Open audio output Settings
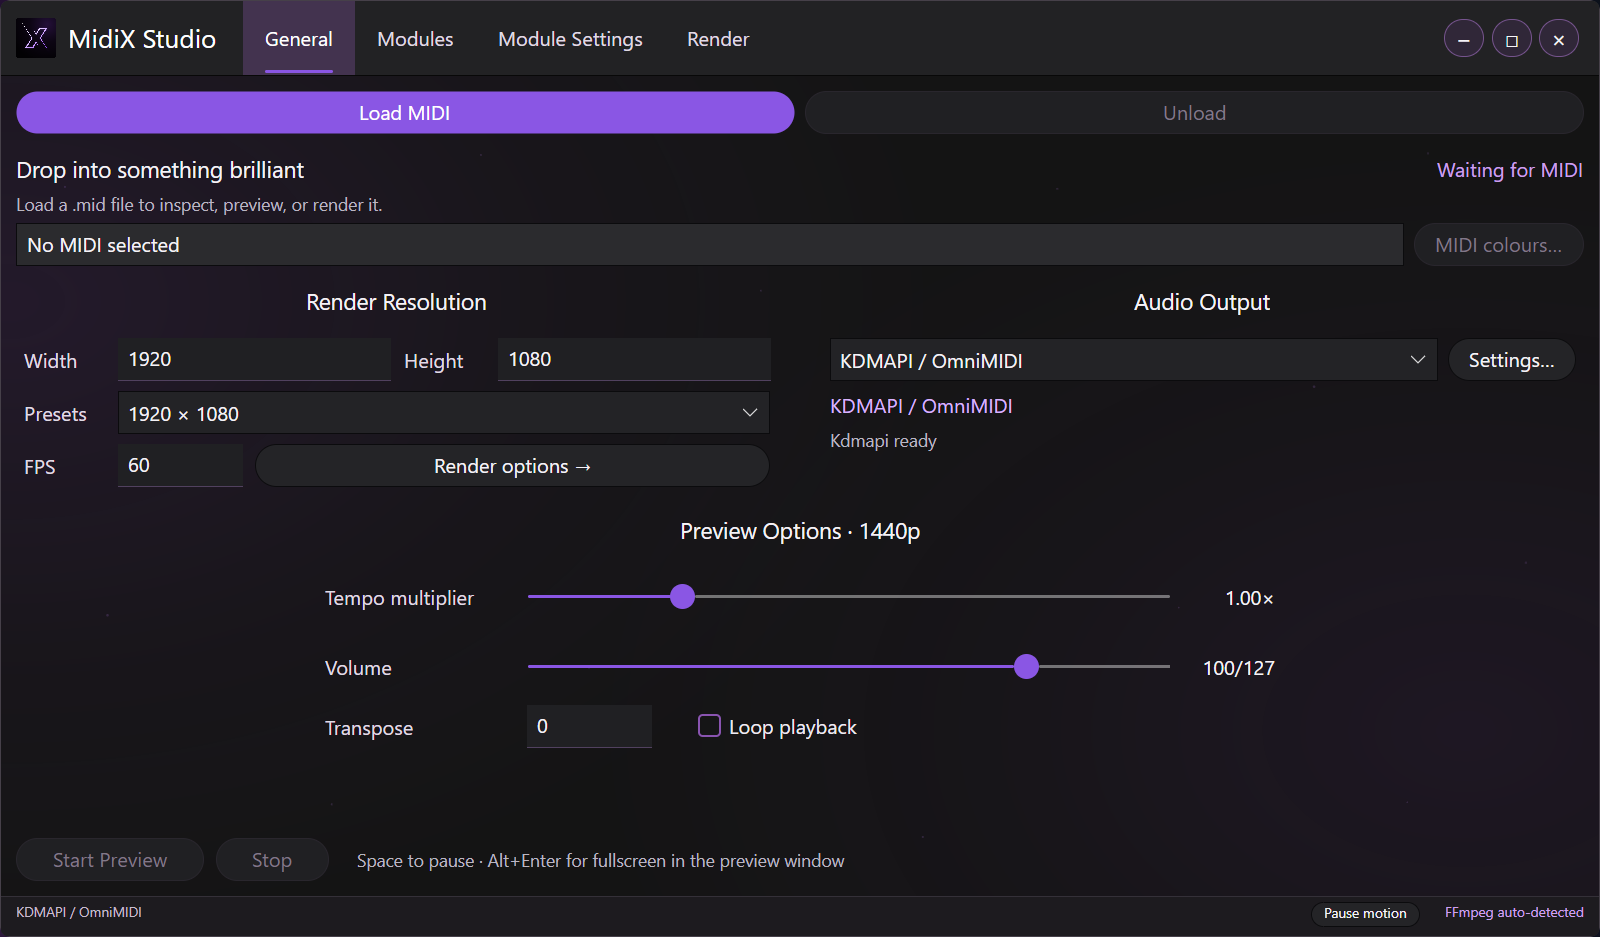Screen dimensions: 1600x937 coord(1511,360)
